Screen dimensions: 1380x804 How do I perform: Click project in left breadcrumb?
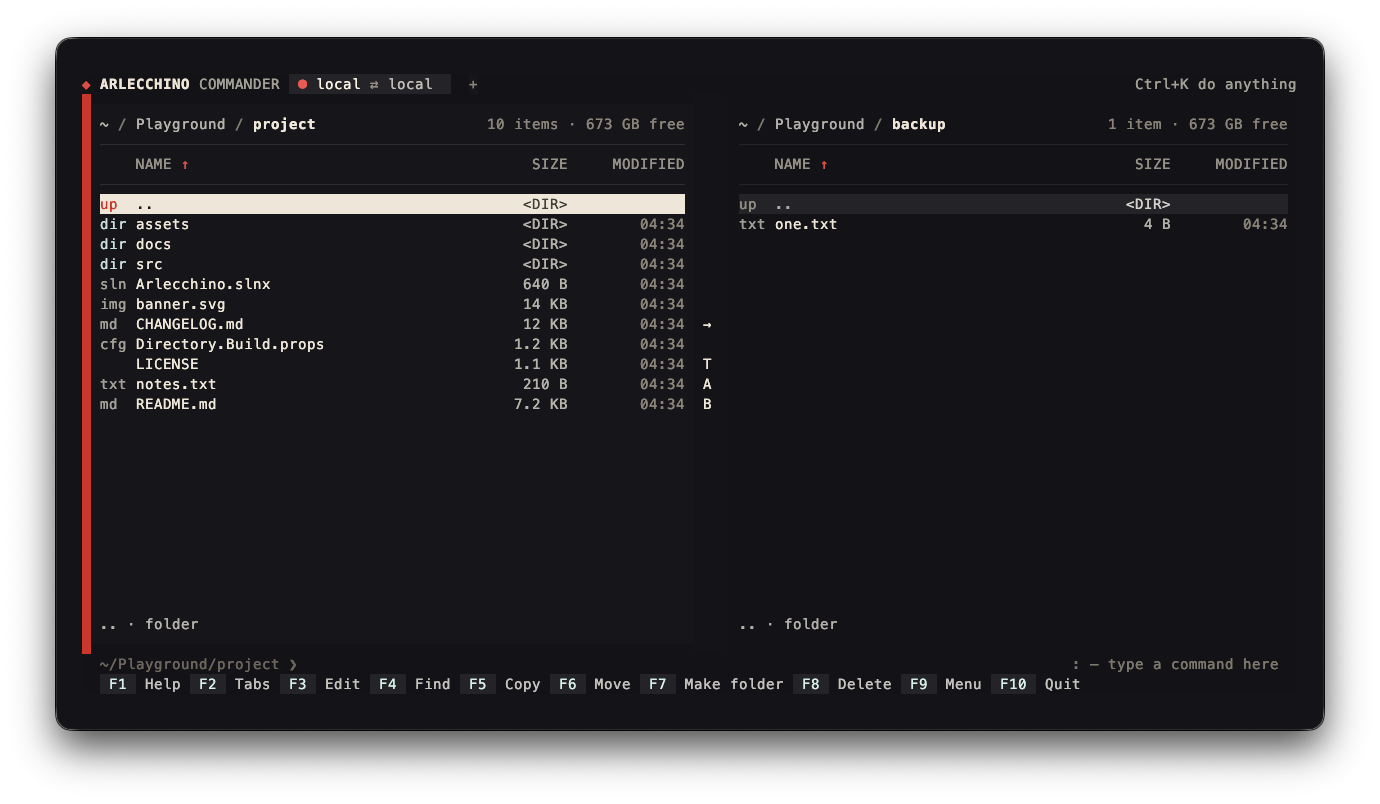click(x=284, y=124)
